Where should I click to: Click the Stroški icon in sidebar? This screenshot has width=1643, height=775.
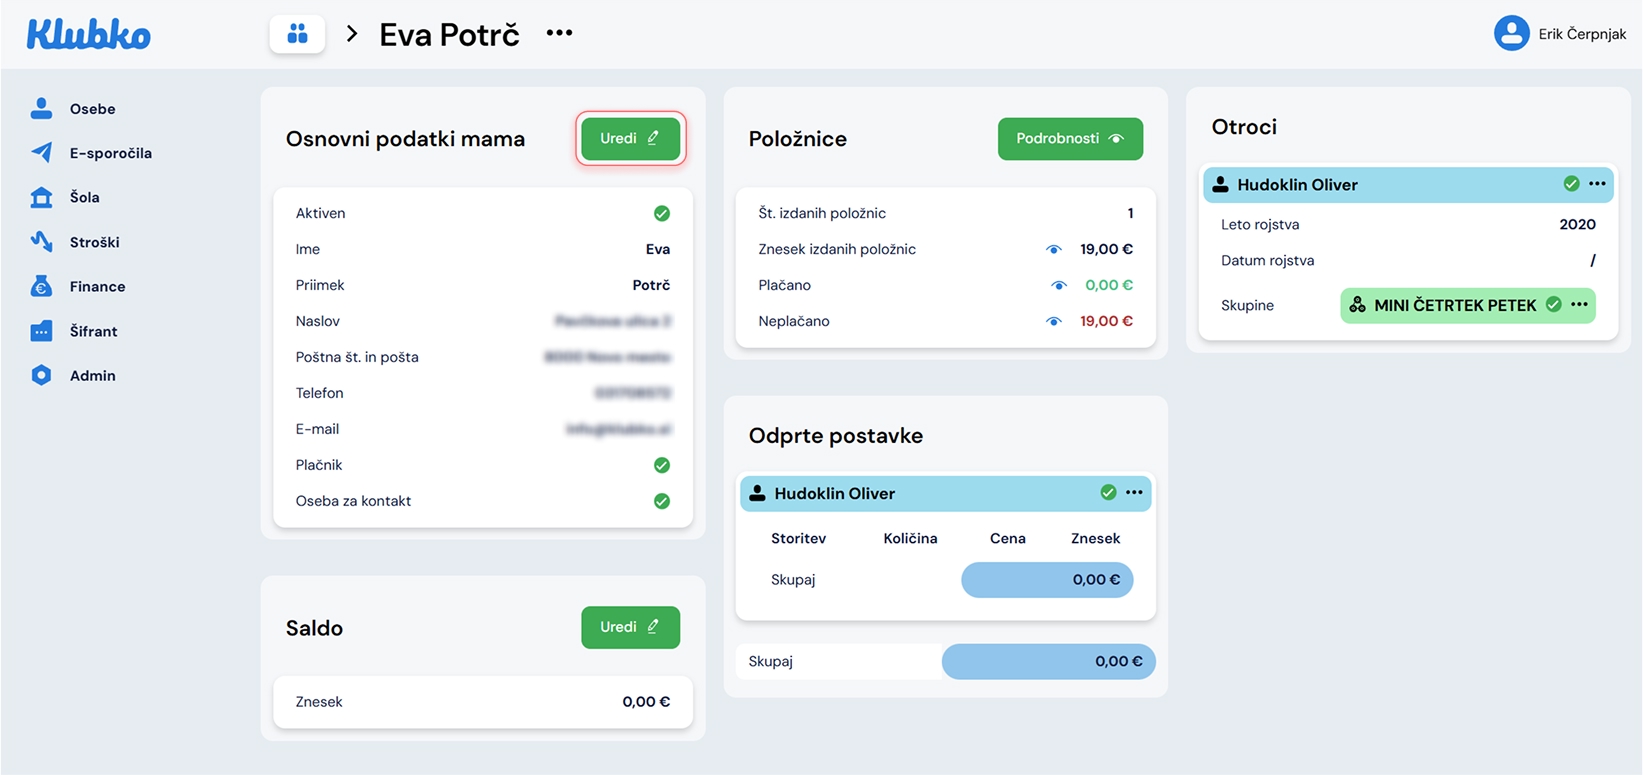click(41, 241)
